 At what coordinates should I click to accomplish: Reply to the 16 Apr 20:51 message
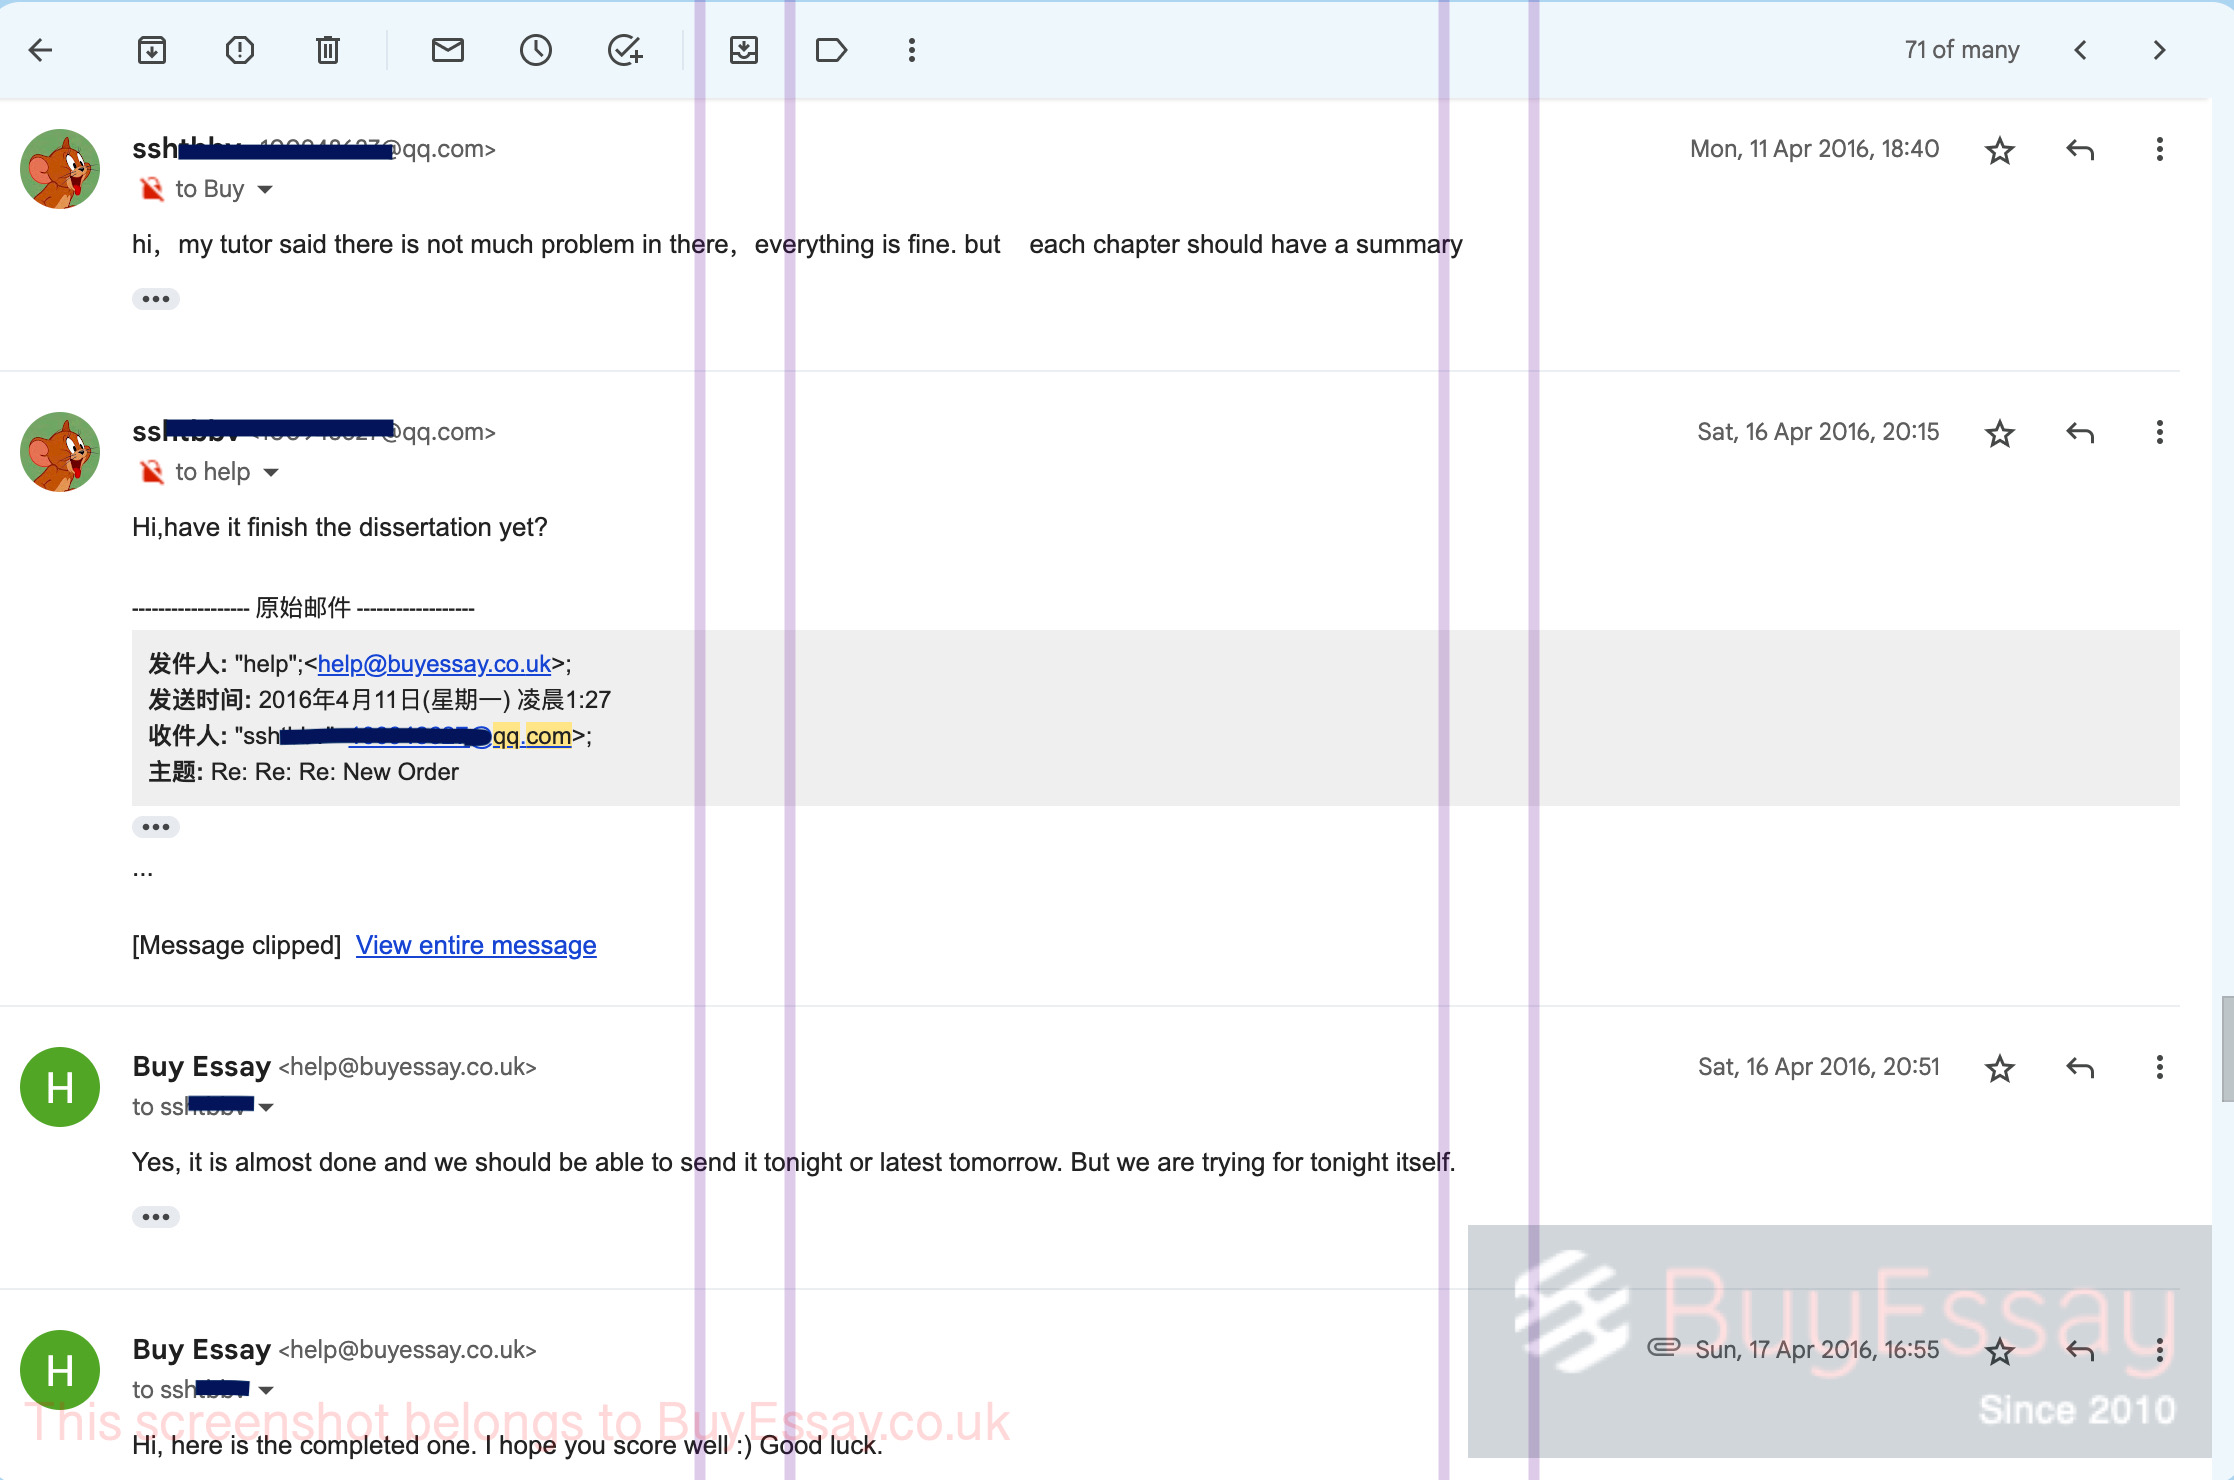pos(2080,1068)
